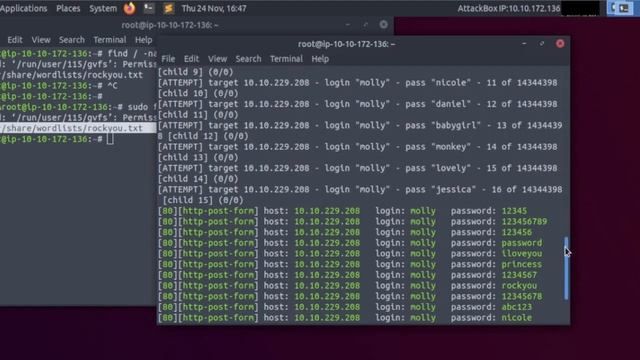Close the back terminal window
The image size is (640, 360).
[x=383, y=24]
